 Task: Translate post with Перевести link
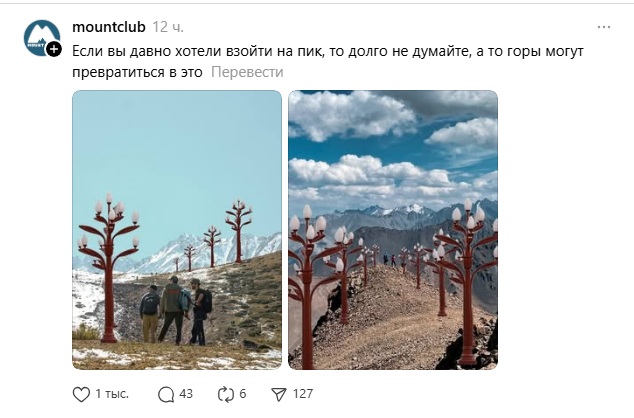(x=247, y=72)
